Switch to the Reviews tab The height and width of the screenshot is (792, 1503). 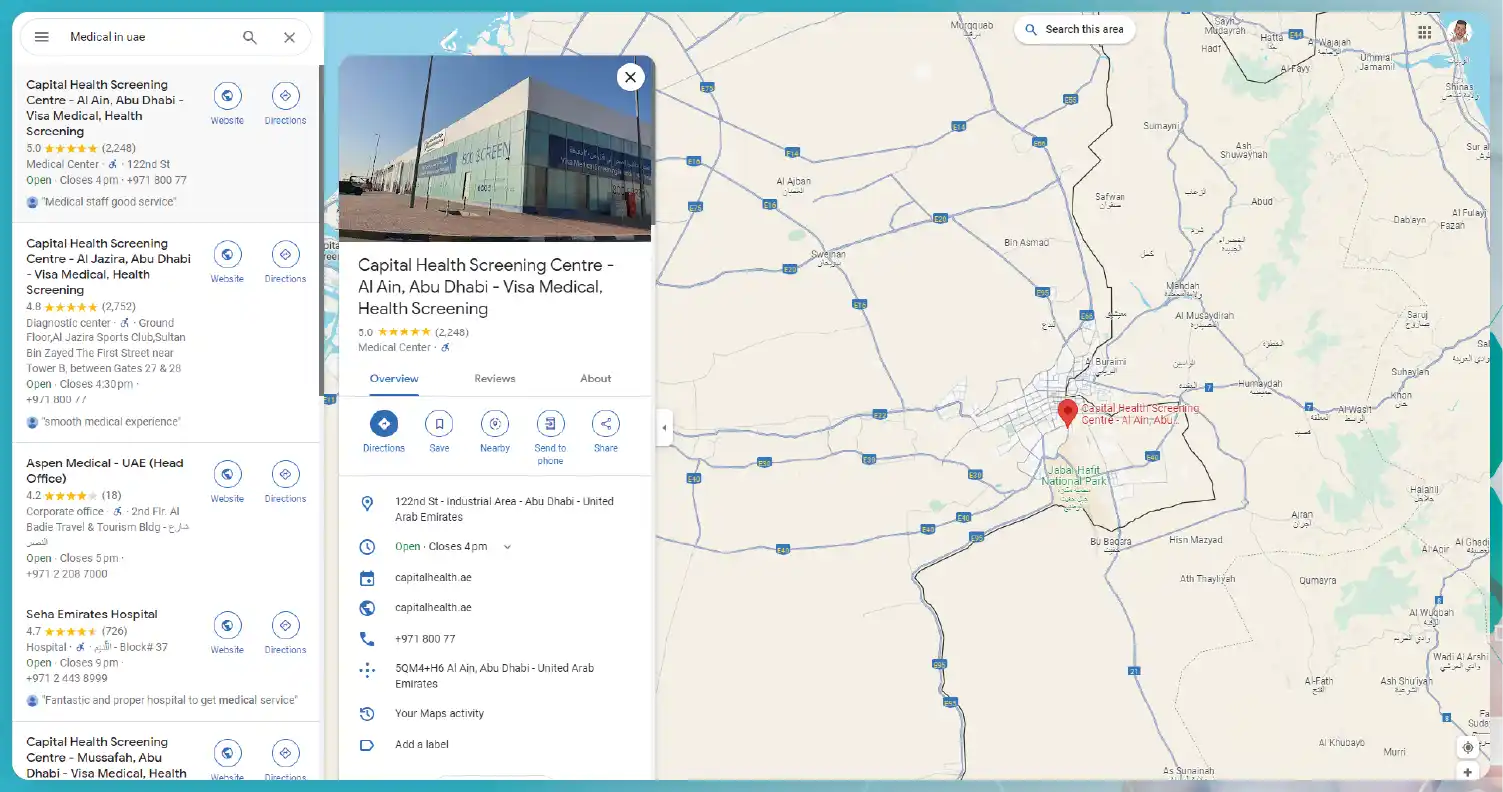point(495,379)
